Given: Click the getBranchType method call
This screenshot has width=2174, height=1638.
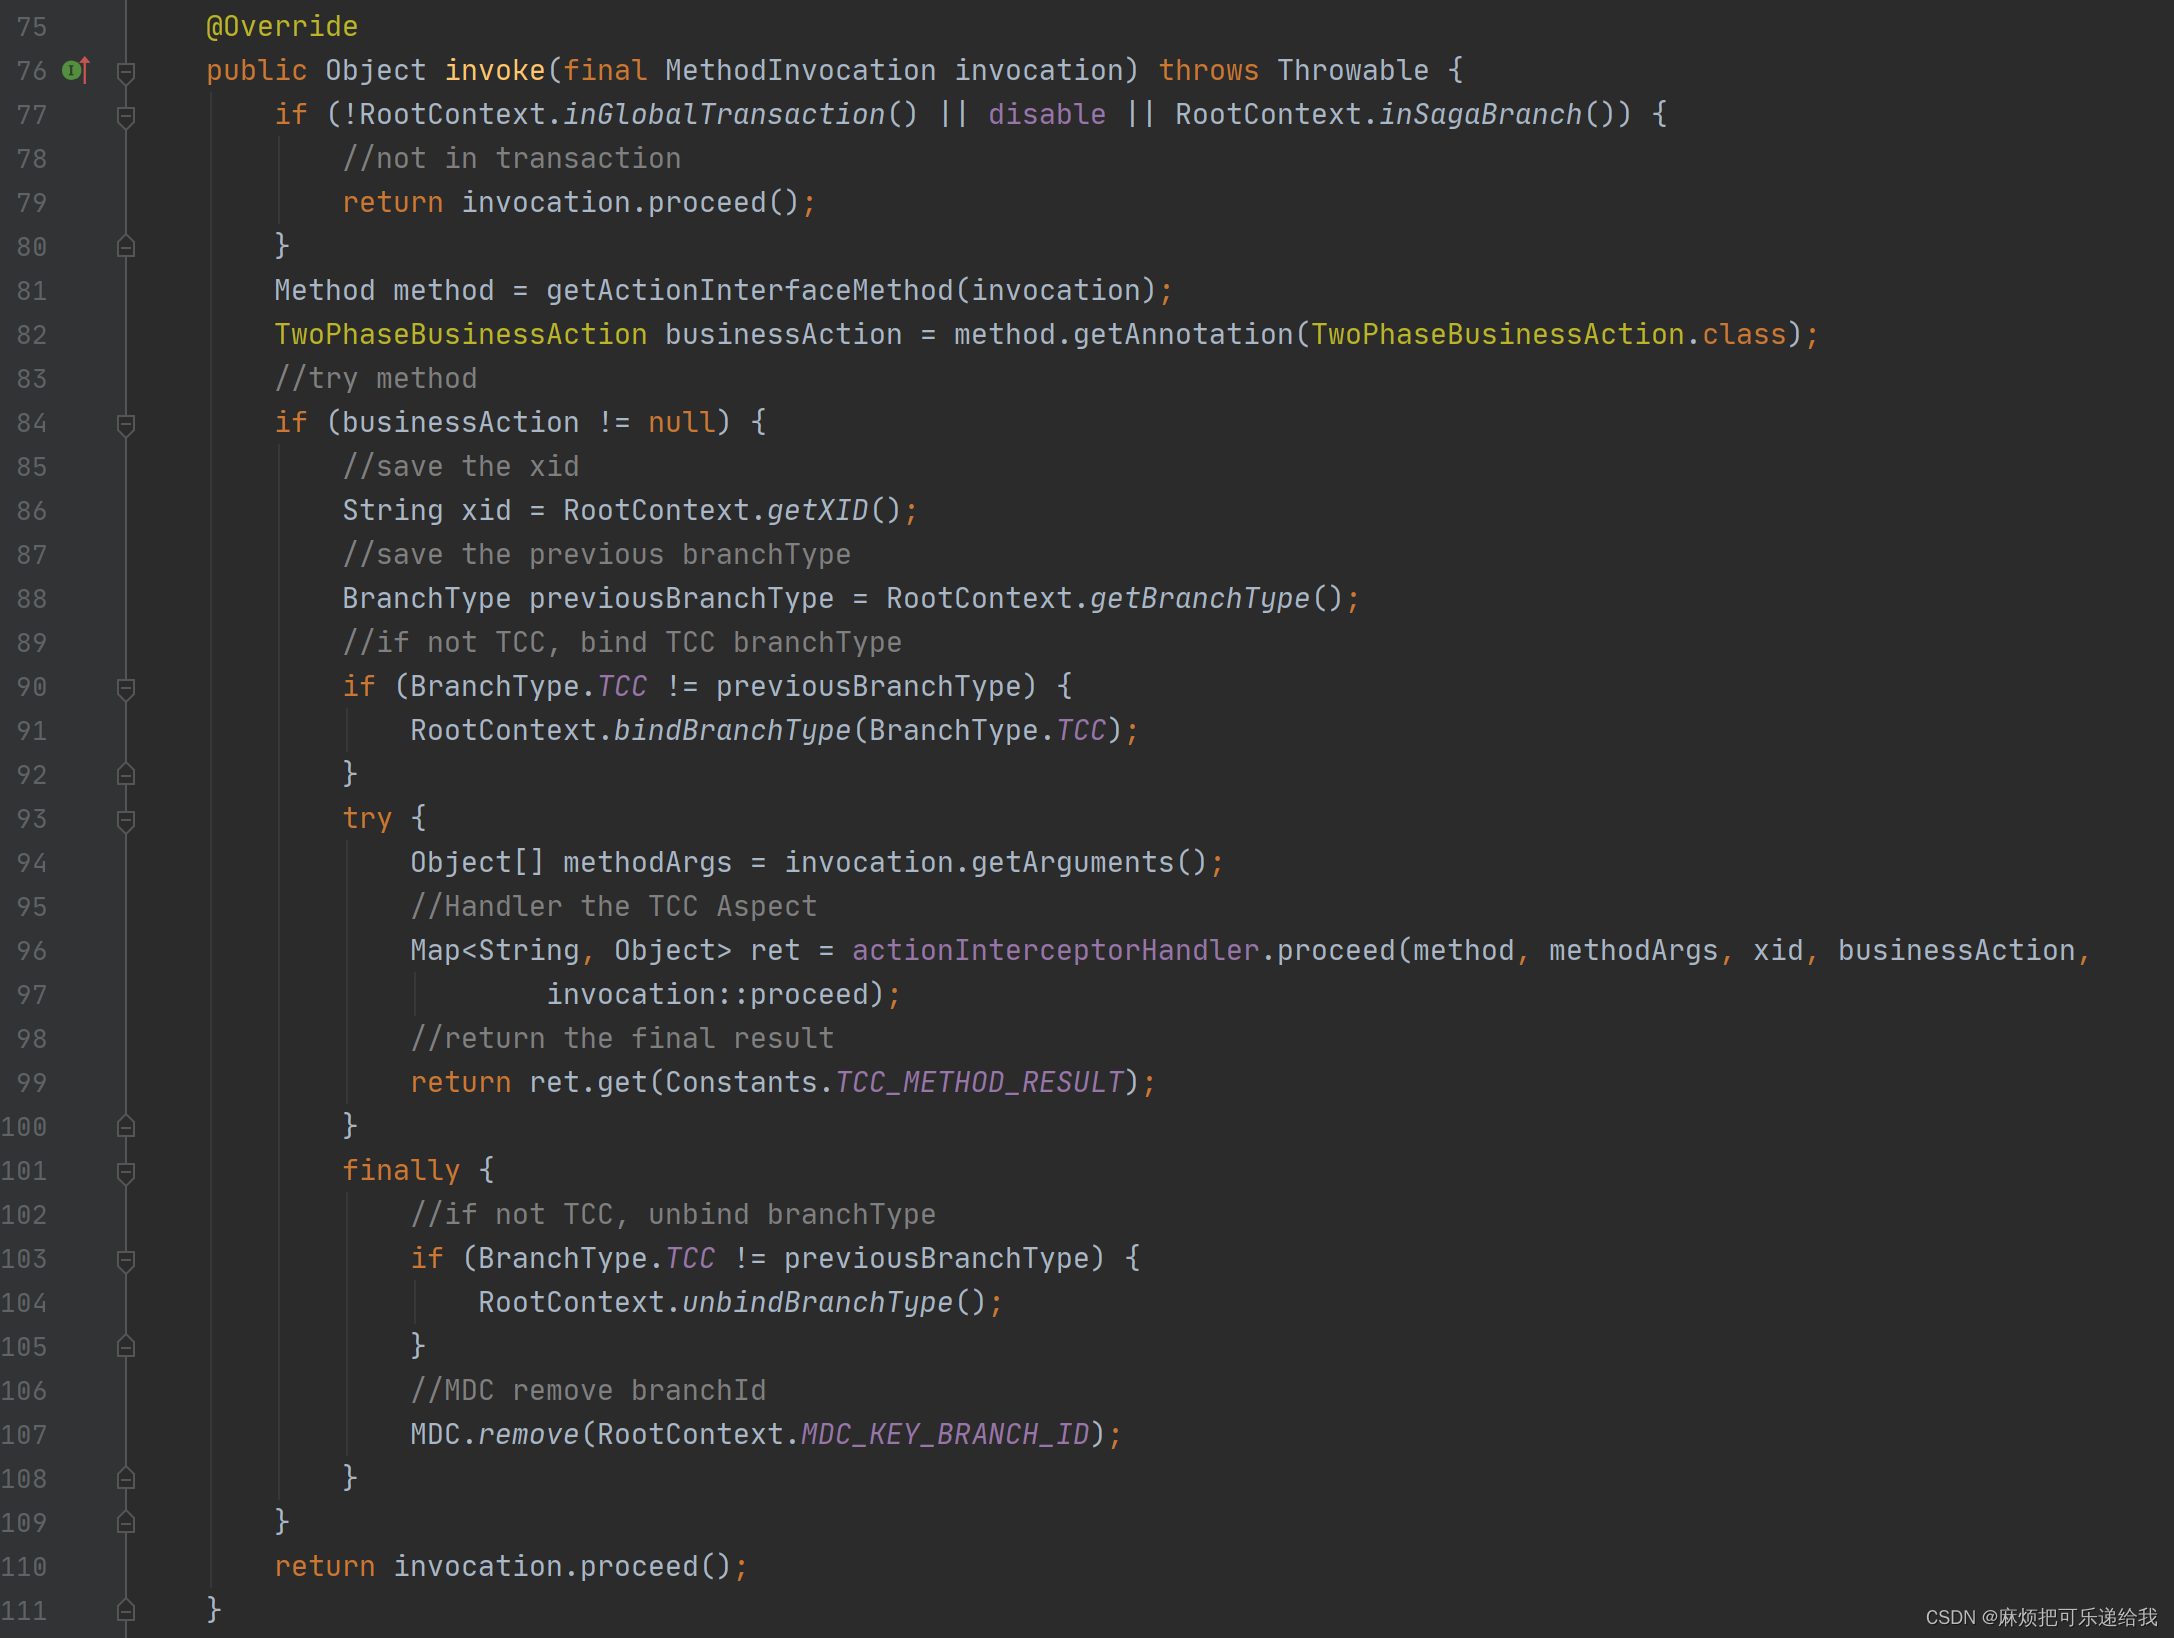Looking at the screenshot, I should 1199,599.
